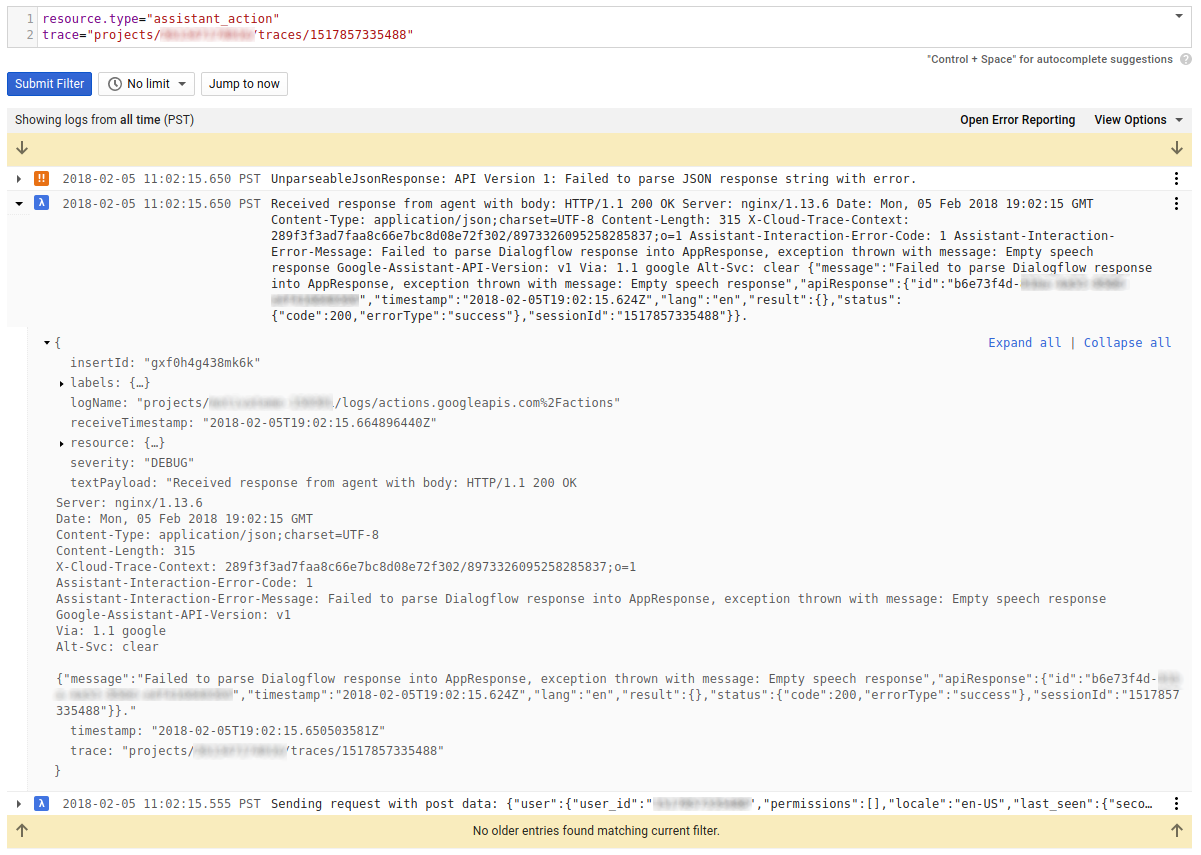This screenshot has height=855, width=1201.
Task: Open the View Options menu
Action: (x=1138, y=120)
